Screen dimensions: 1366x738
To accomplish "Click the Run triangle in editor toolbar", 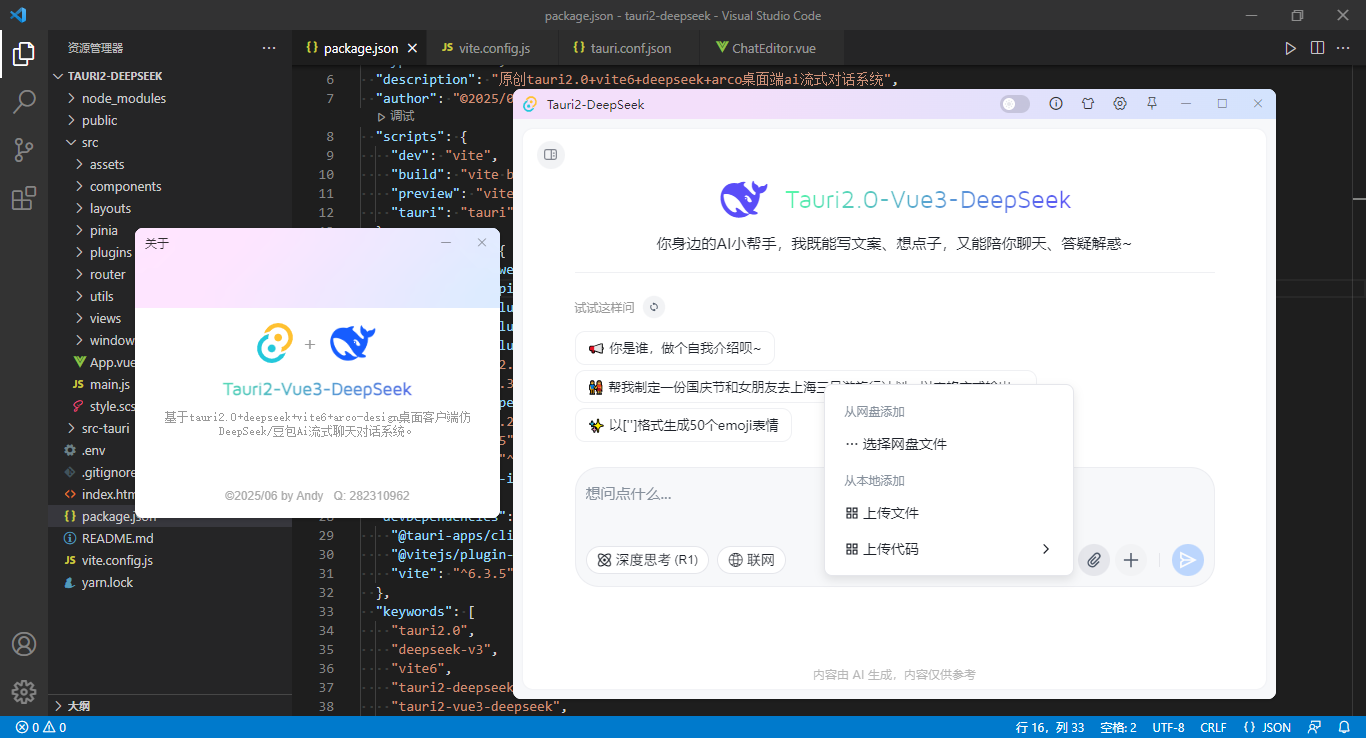I will coord(1290,48).
